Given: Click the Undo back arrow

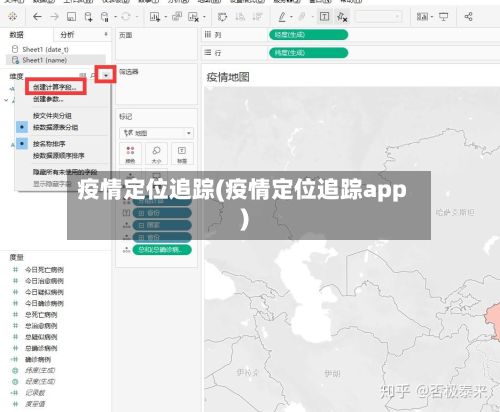Looking at the screenshot, I should point(37,17).
